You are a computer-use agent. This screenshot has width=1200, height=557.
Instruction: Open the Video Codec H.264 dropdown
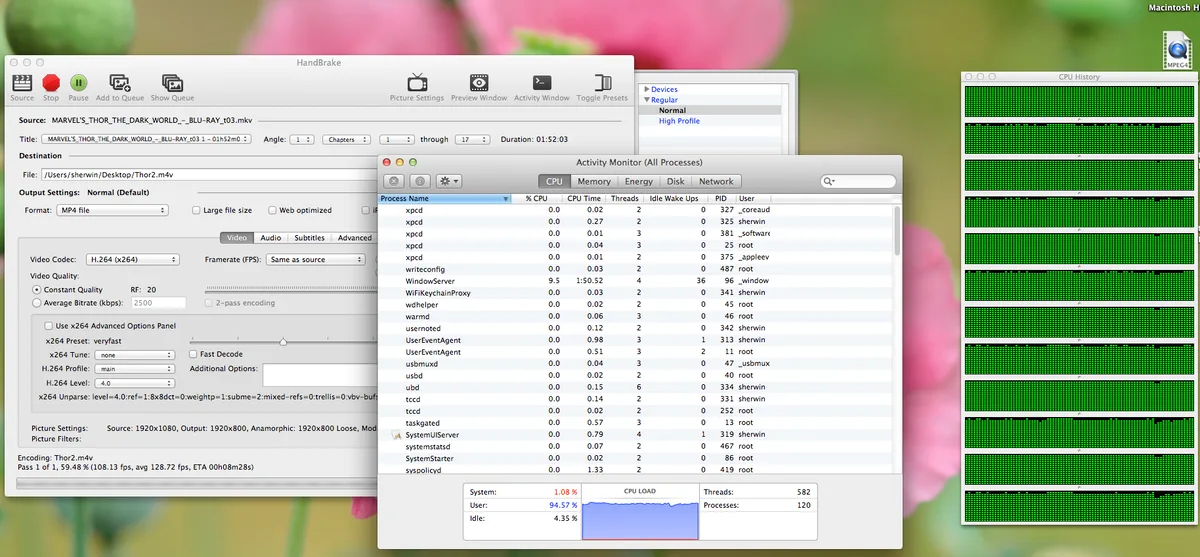pos(132,259)
